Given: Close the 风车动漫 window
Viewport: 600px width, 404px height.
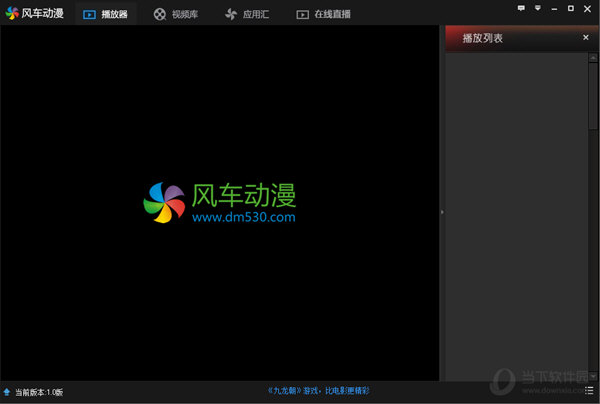Looking at the screenshot, I should tap(587, 8).
